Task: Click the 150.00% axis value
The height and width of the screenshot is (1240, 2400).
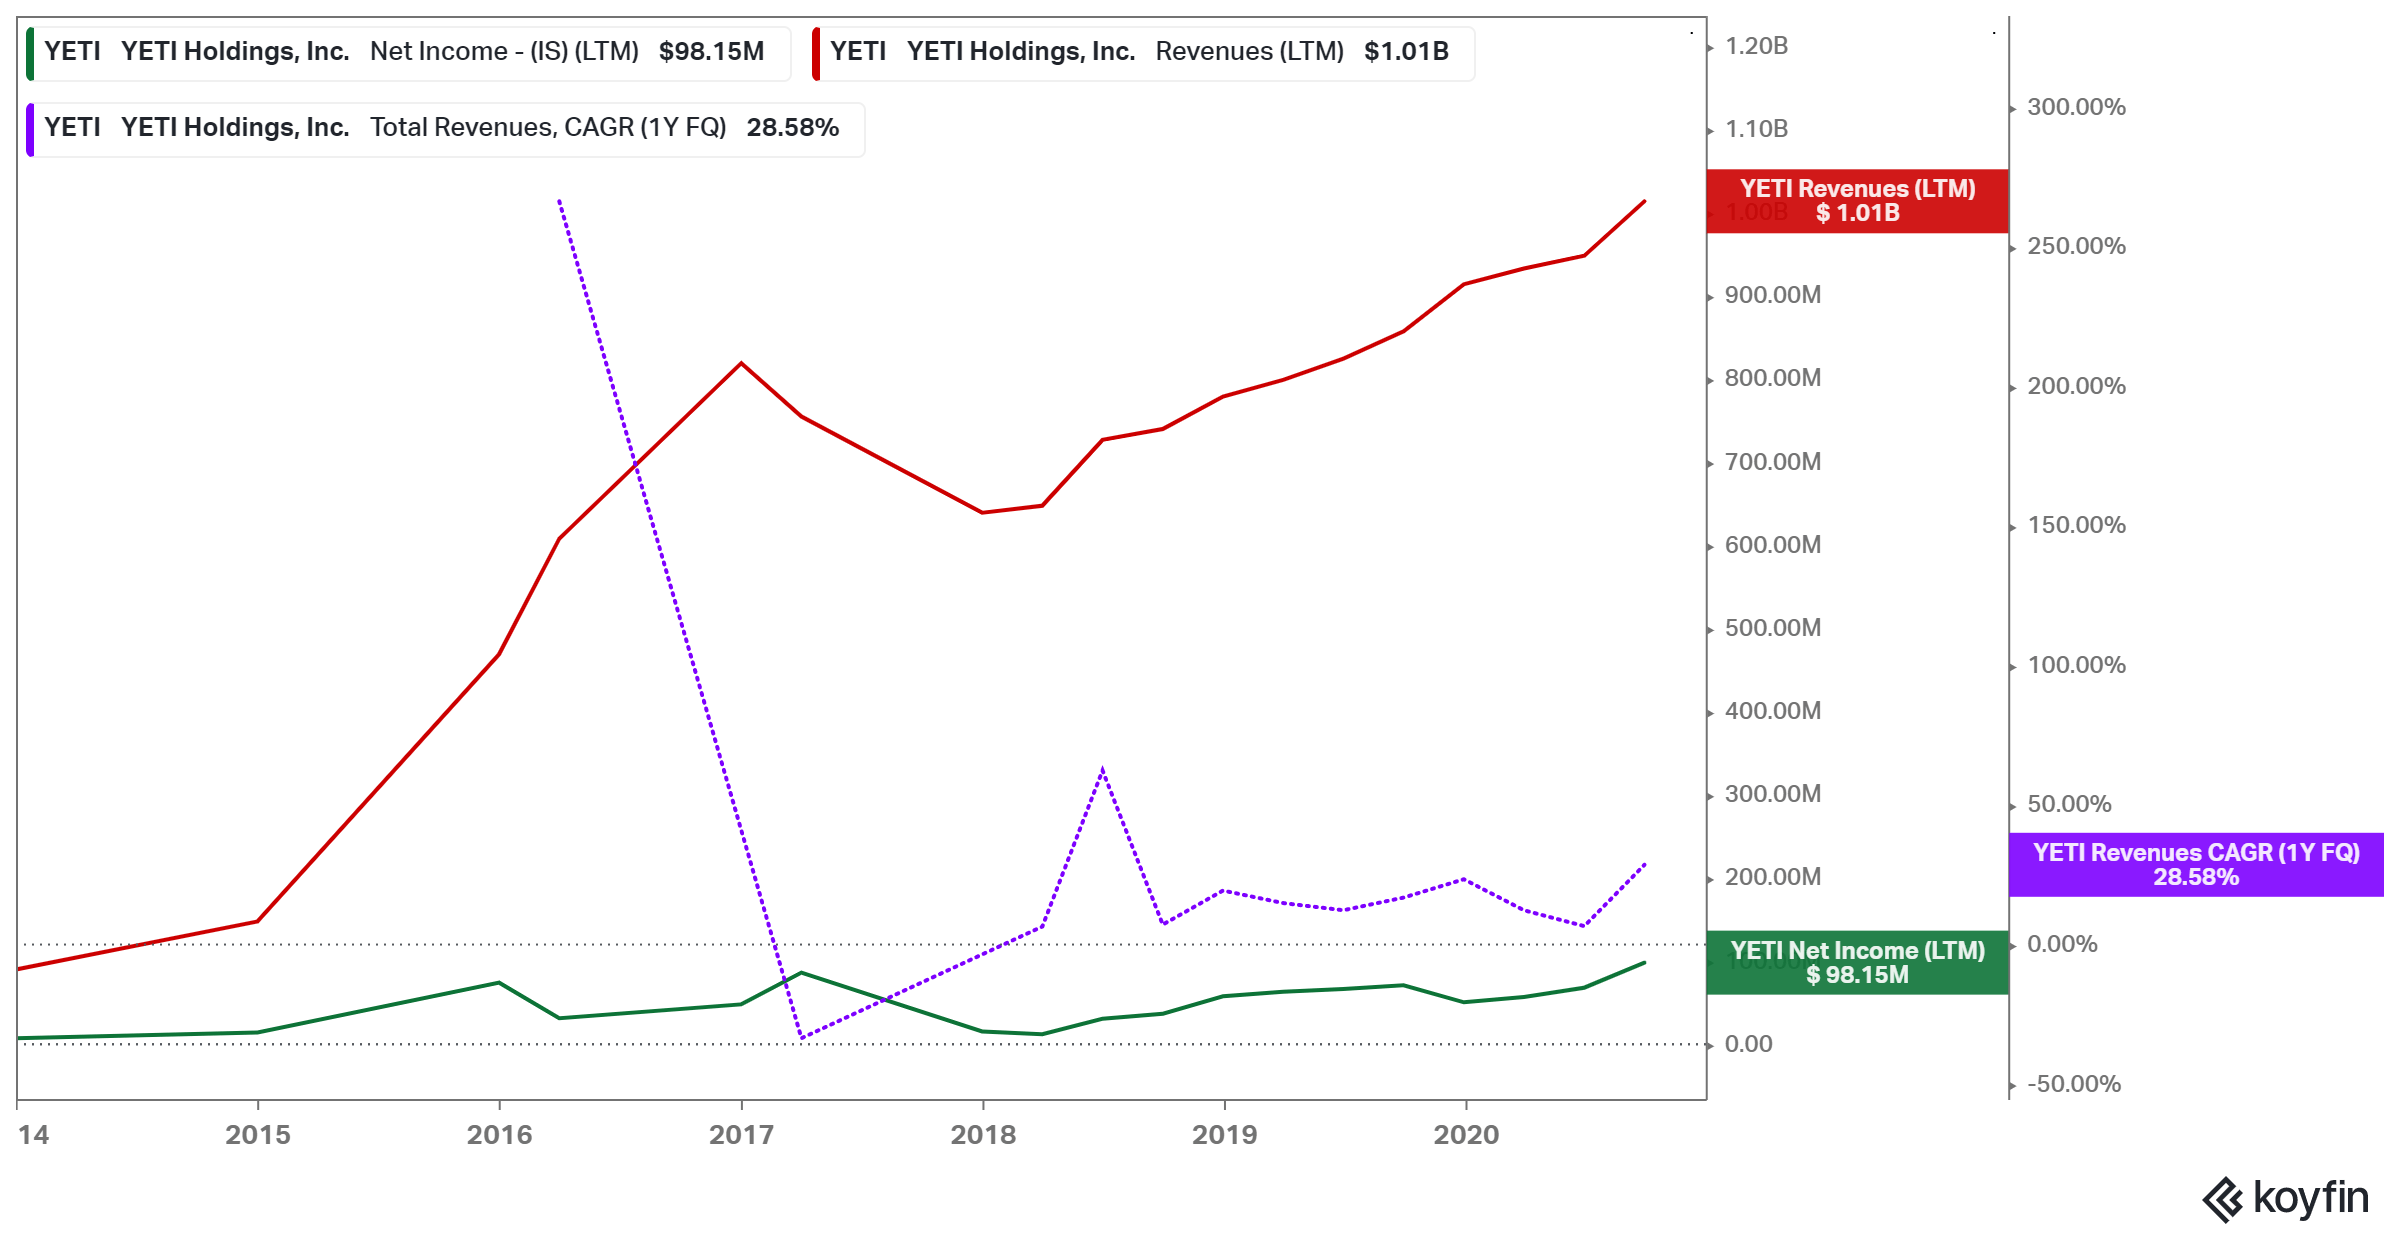Action: [2076, 525]
